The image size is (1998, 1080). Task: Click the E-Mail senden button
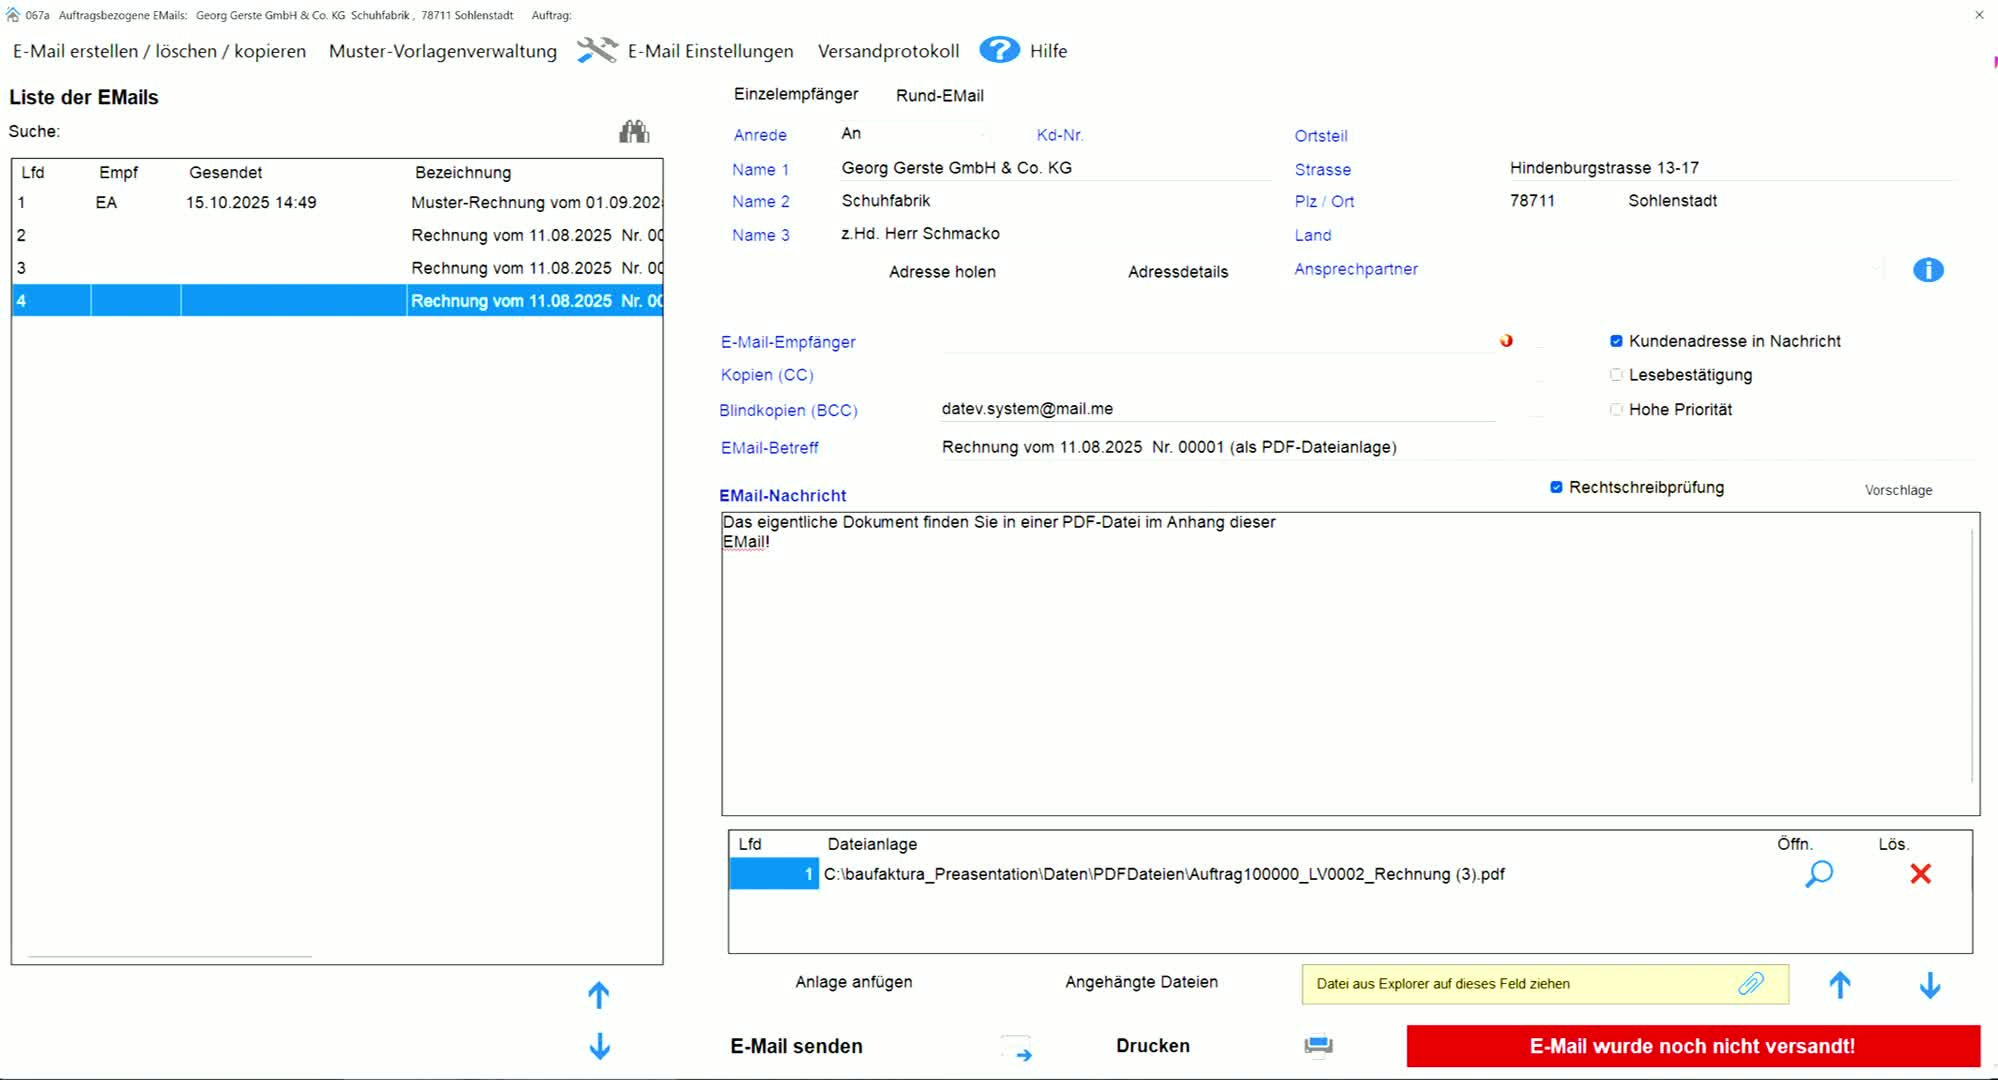[x=796, y=1046]
